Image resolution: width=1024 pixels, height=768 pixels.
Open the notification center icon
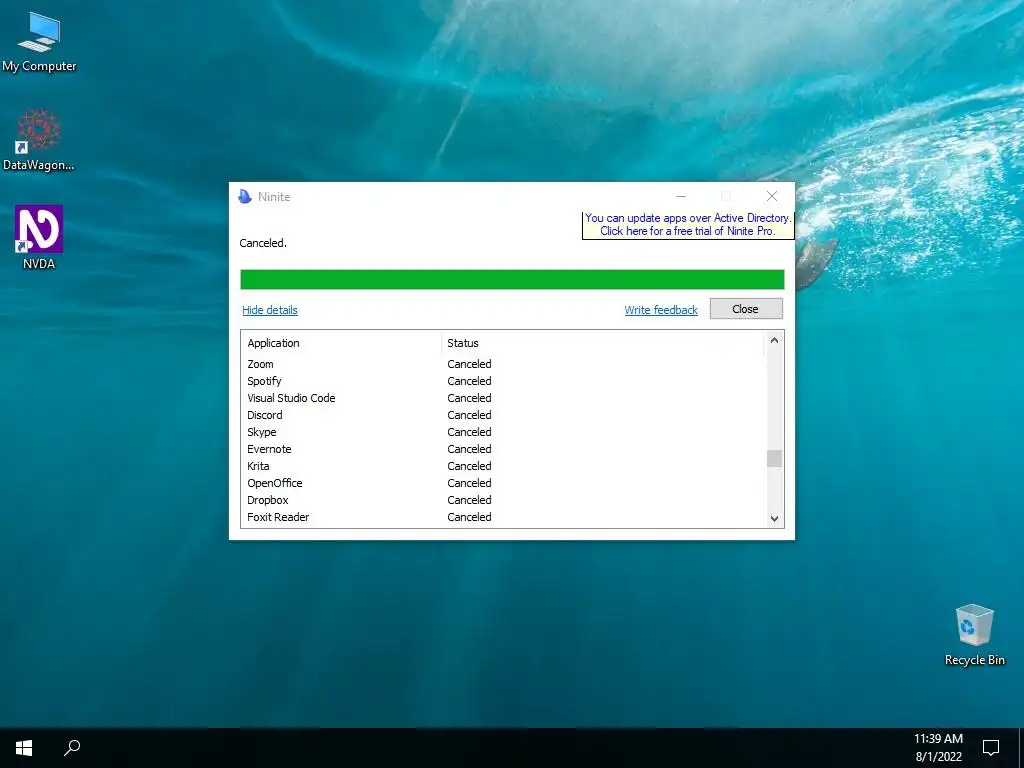[991, 748]
